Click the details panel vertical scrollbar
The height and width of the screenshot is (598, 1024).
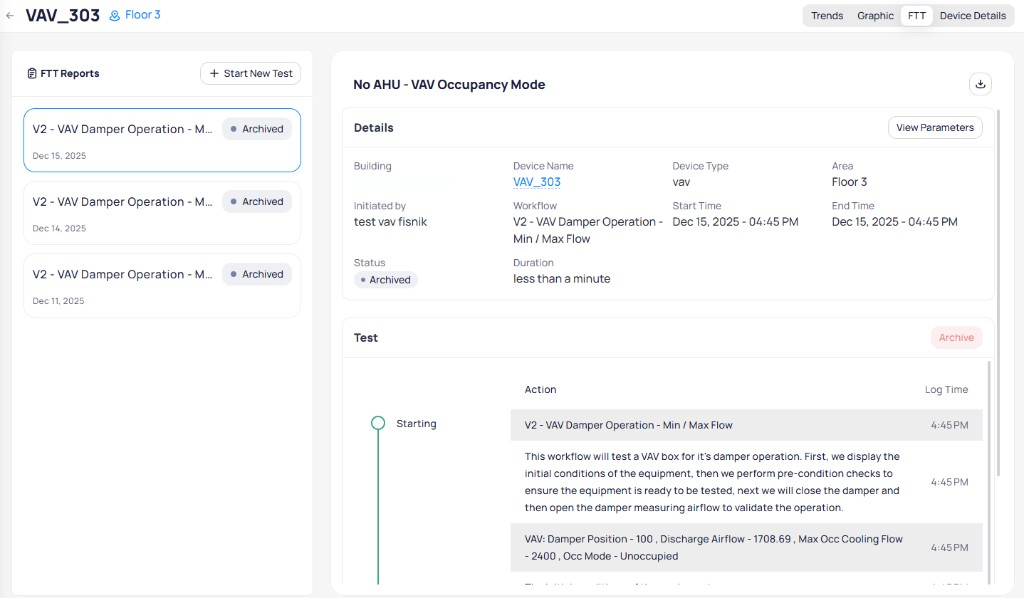click(x=998, y=294)
